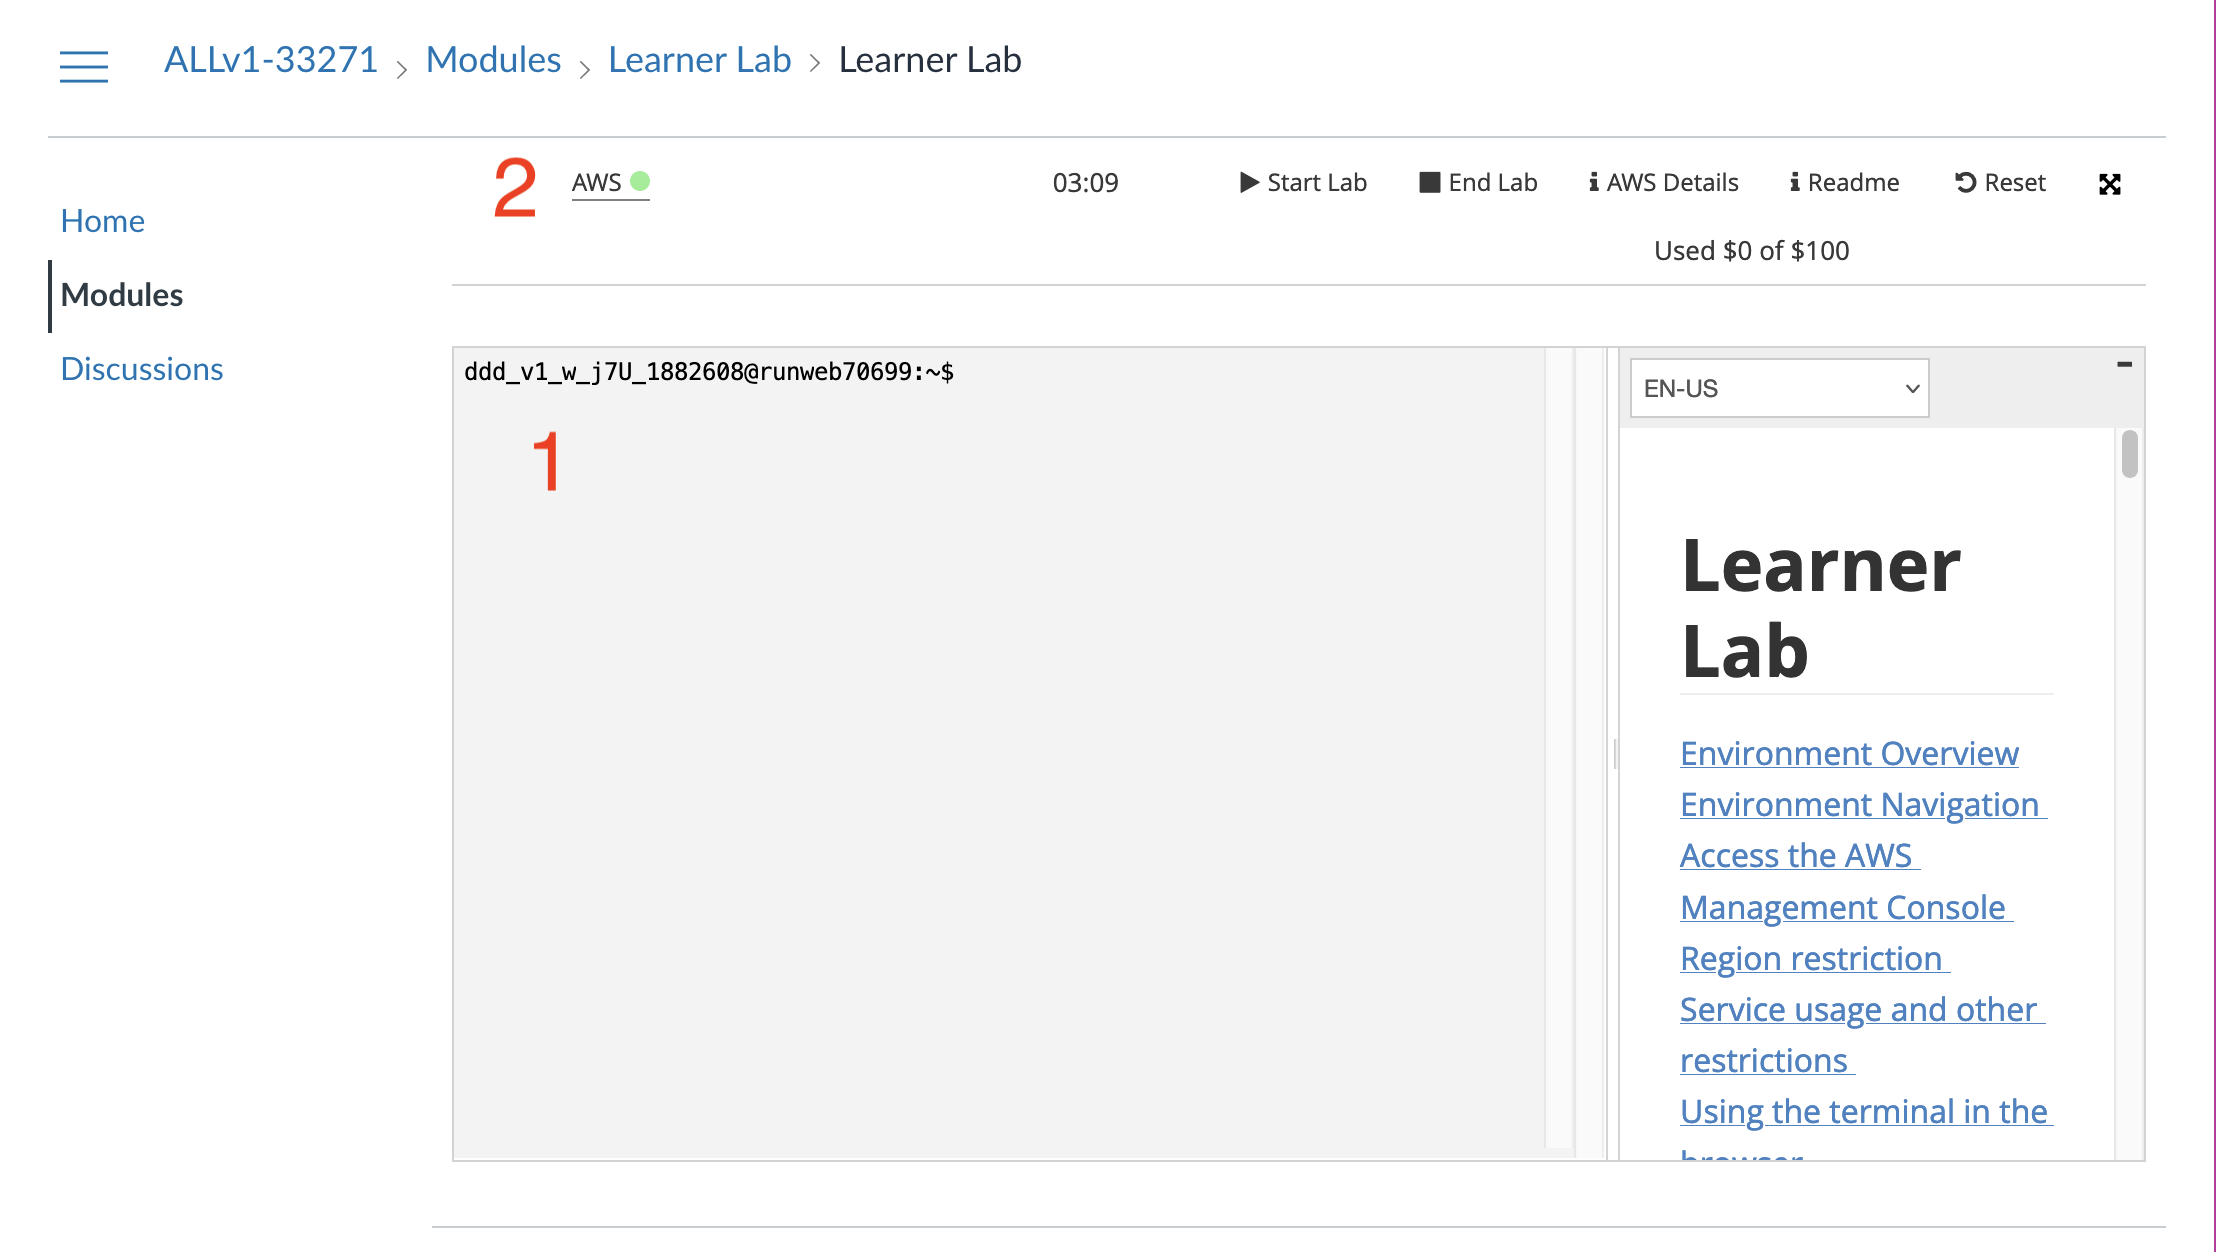Go to Home in course navigation
The height and width of the screenshot is (1252, 2216).
(x=102, y=221)
